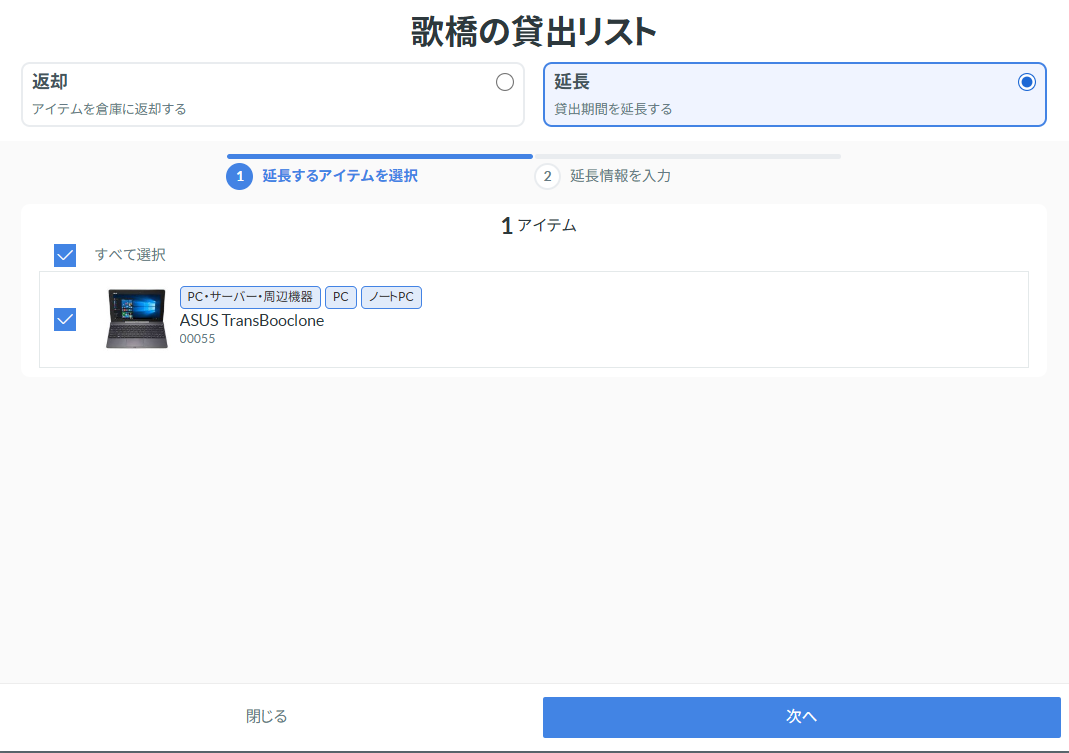Screen dimensions: 1069x753
Task: Go to the 延長情報を入力 step label
Action: click(x=620, y=176)
